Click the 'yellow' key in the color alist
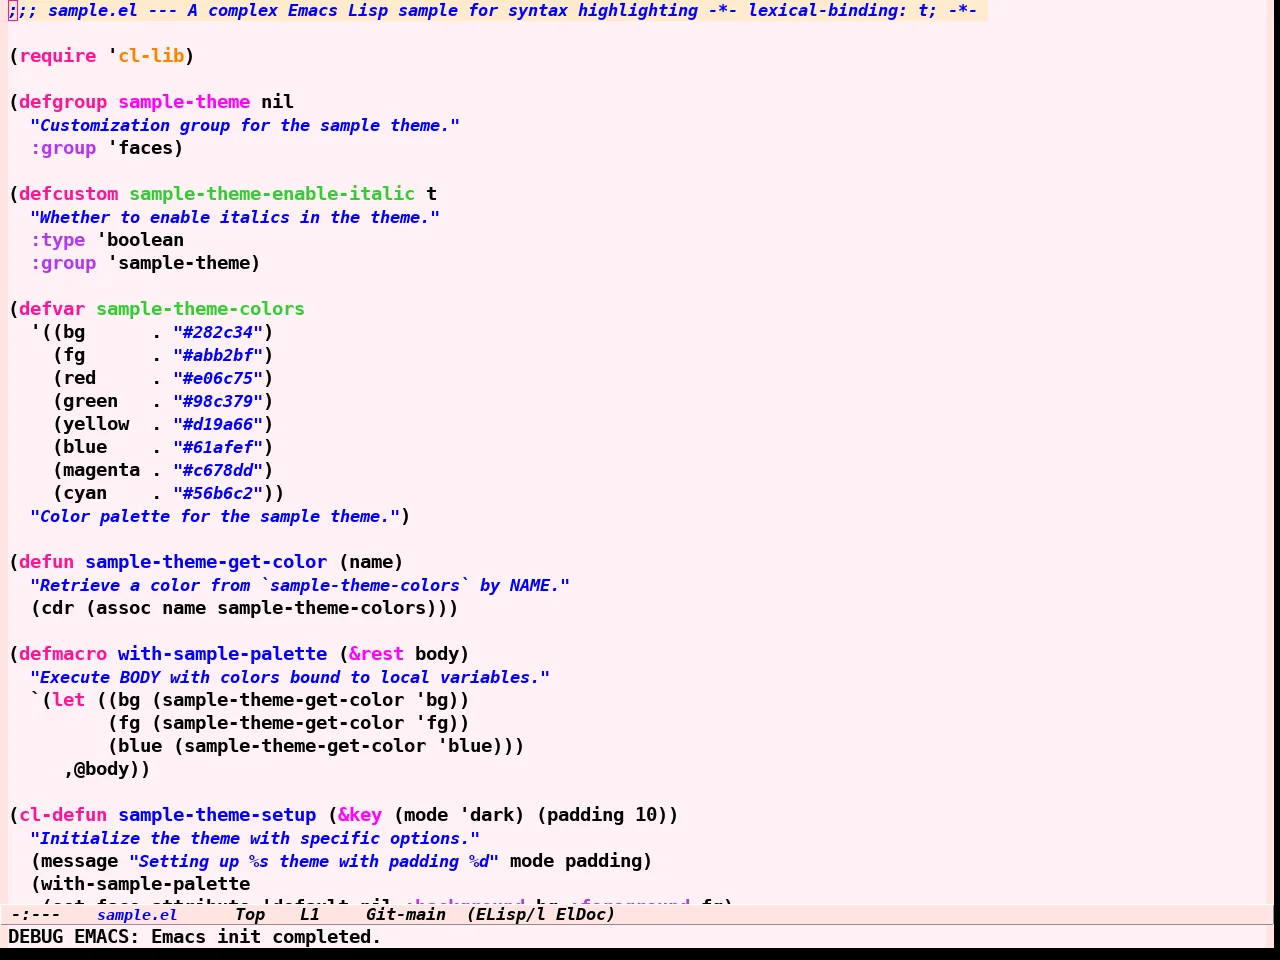Image resolution: width=1280 pixels, height=960 pixels. (x=96, y=424)
